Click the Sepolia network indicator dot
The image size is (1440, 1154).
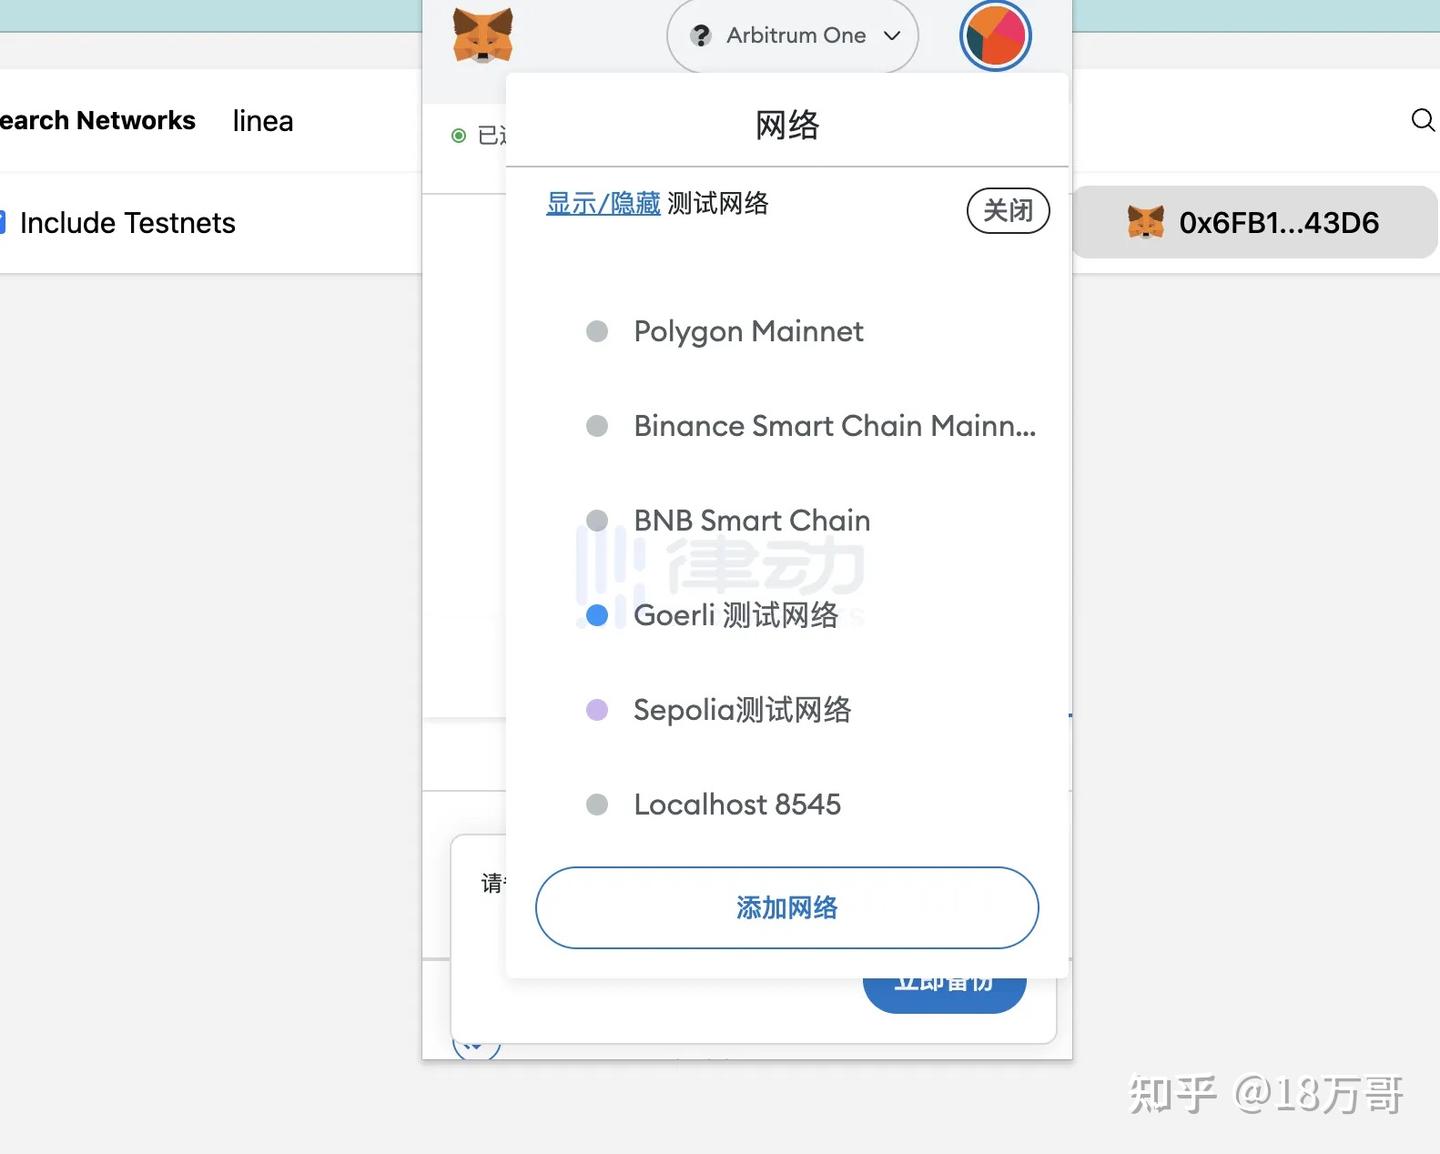[x=597, y=710]
